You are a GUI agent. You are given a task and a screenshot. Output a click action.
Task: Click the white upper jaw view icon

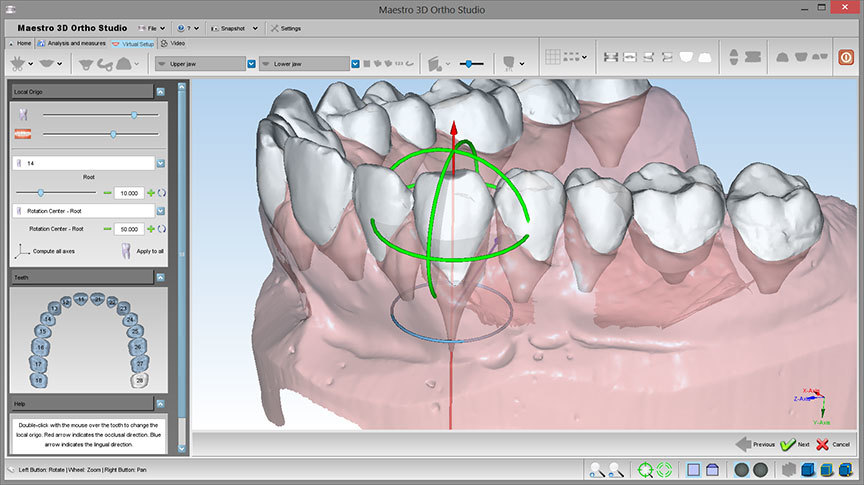[x=686, y=57]
